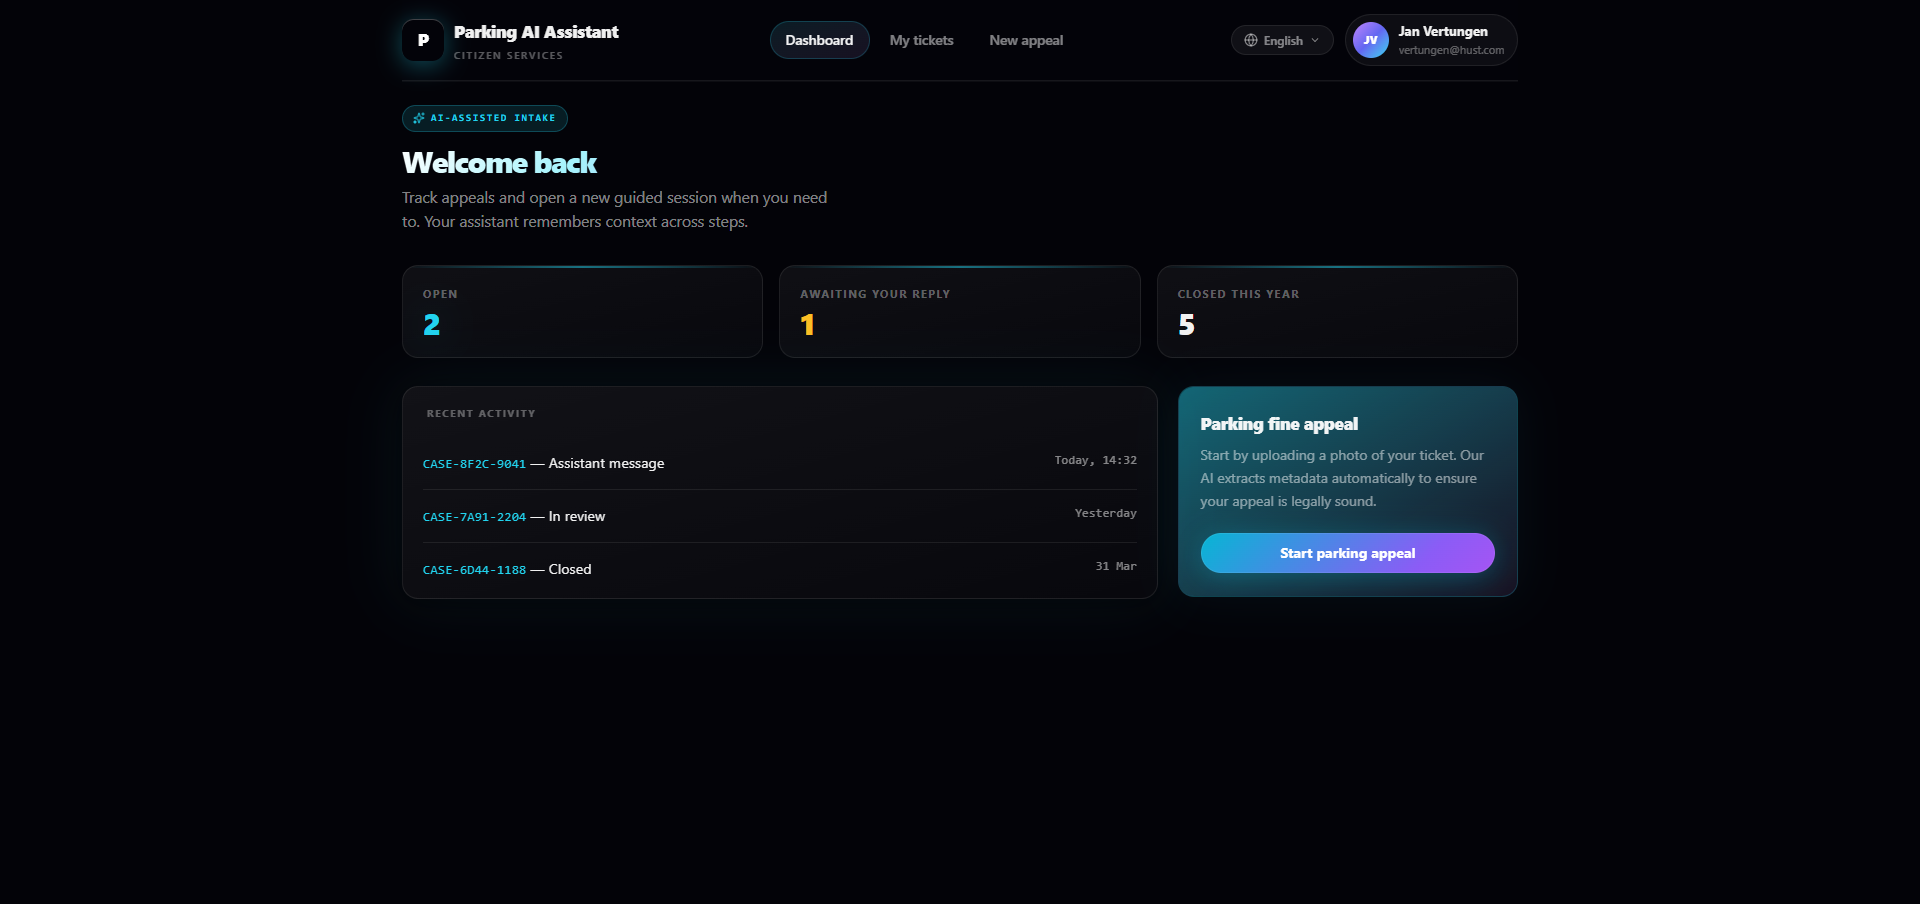Click the Today, 14:32 activity timestamp
Screen dimensions: 1920x904
1095,461
